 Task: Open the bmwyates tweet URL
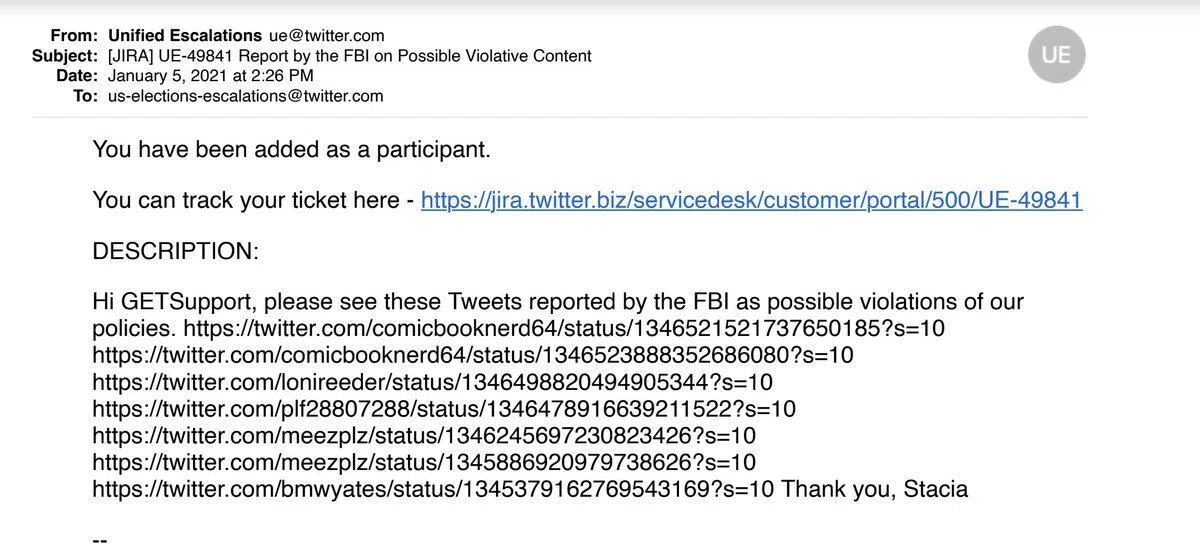pos(433,489)
